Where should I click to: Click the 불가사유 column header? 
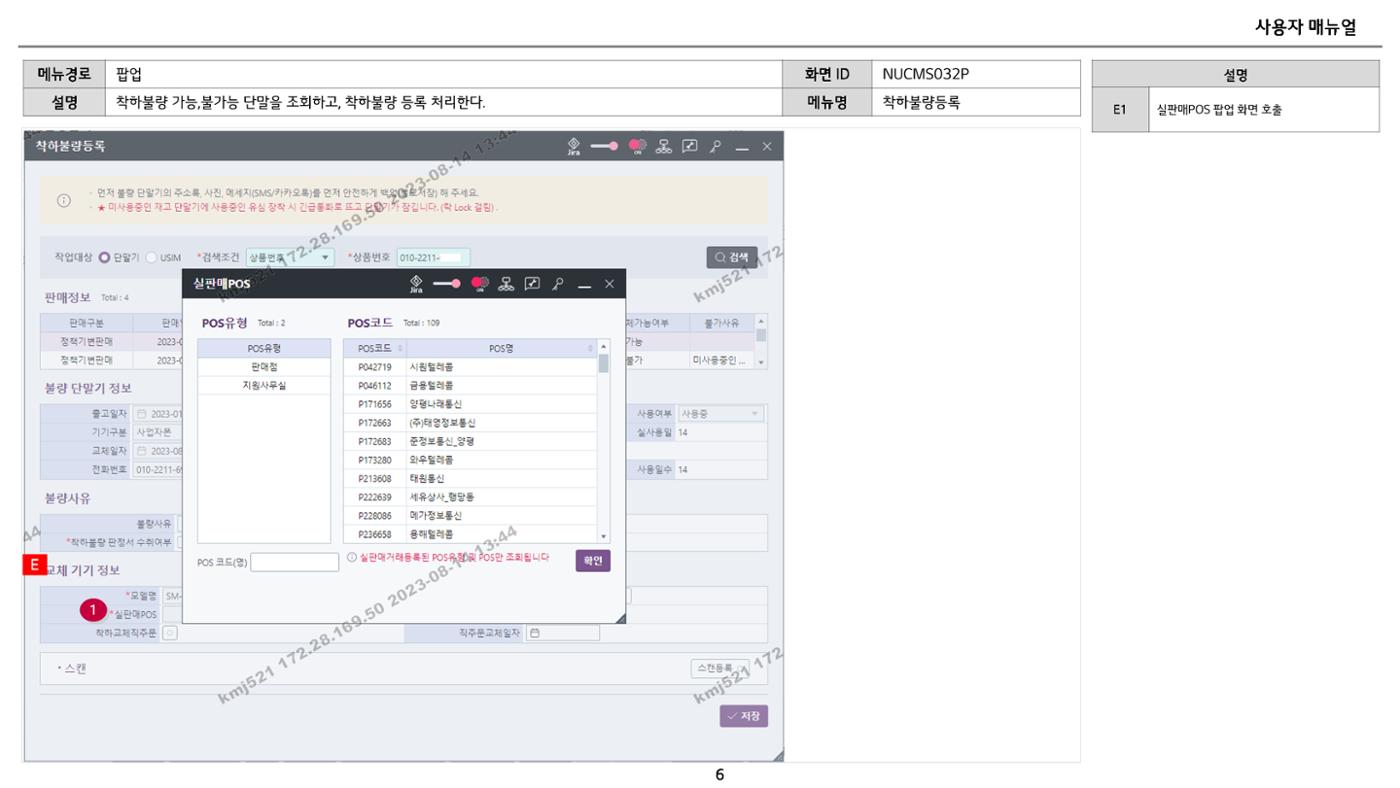(x=721, y=323)
